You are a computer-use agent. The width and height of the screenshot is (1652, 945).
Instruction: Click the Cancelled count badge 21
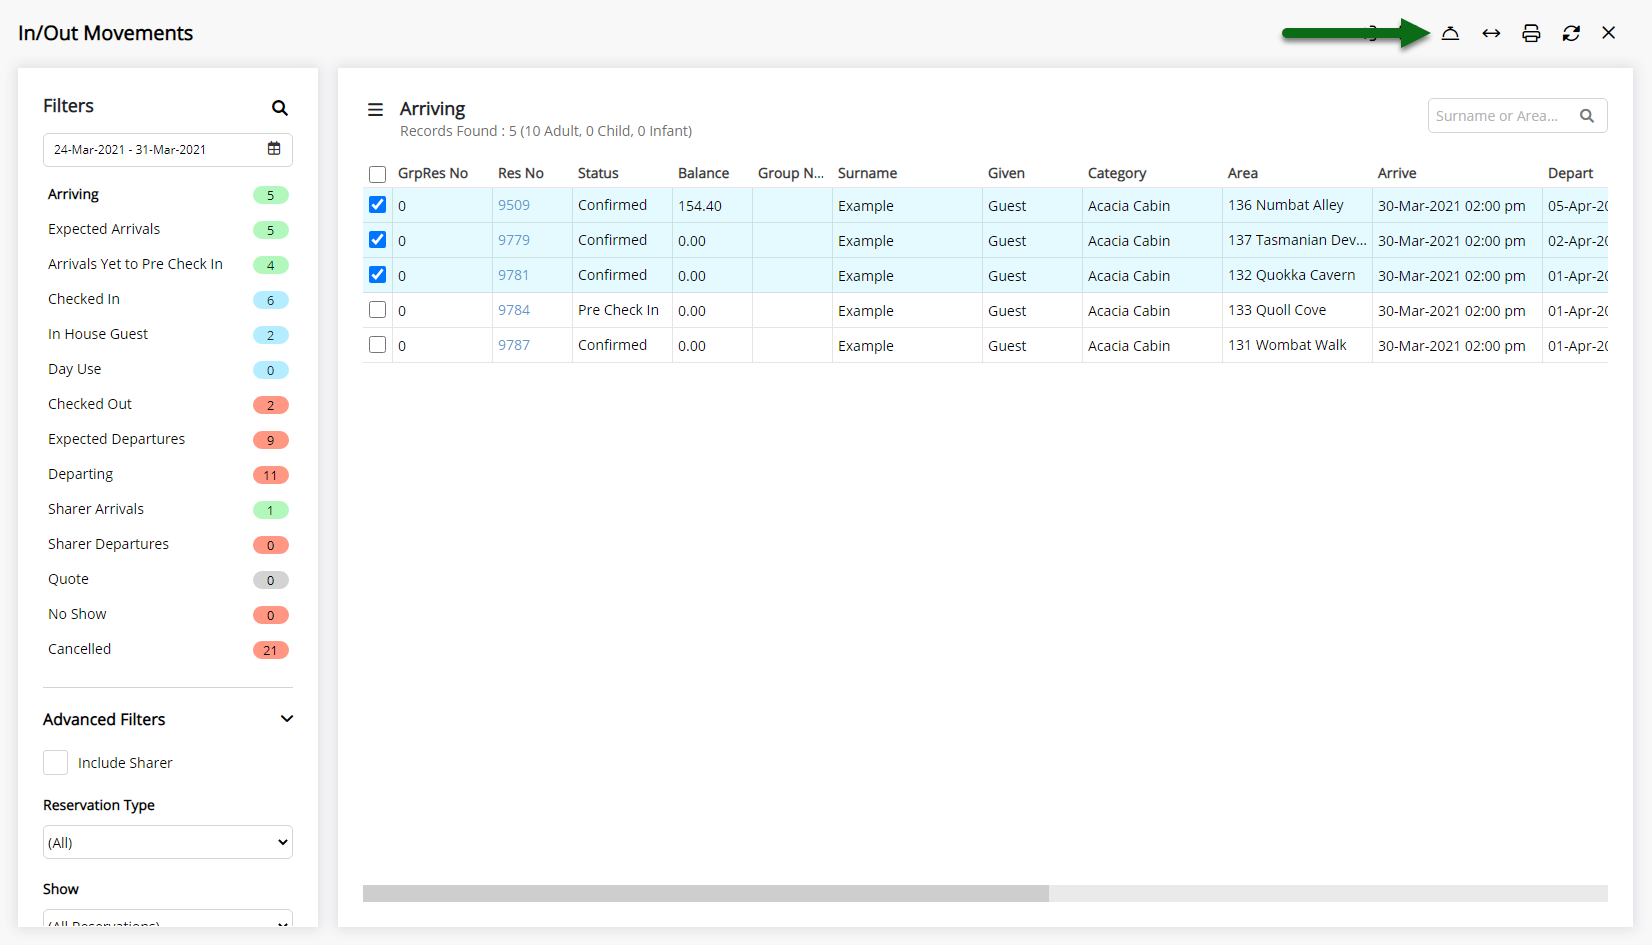coord(270,650)
